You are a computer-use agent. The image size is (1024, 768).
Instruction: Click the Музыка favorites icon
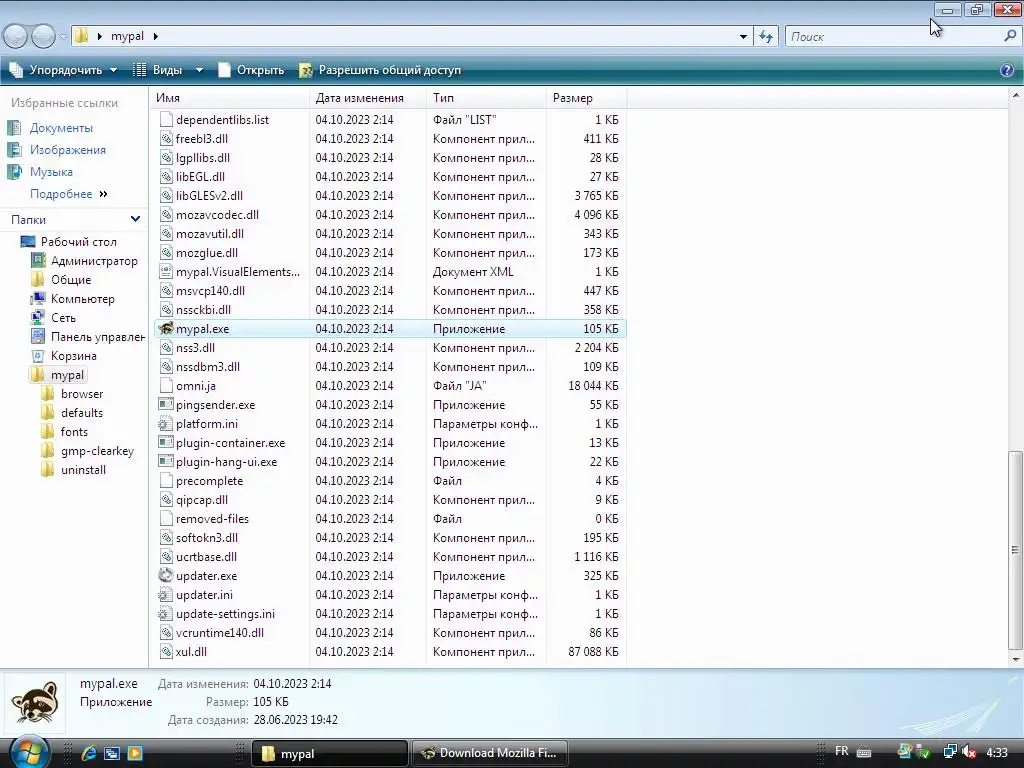tap(14, 172)
